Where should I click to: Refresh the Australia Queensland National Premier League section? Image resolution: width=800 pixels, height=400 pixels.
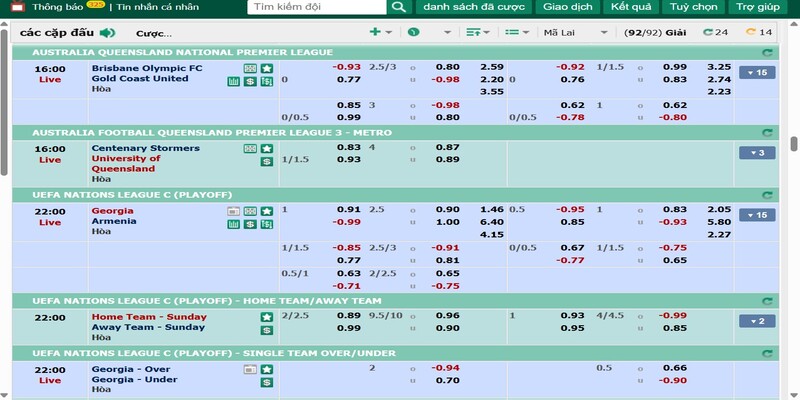tap(767, 52)
